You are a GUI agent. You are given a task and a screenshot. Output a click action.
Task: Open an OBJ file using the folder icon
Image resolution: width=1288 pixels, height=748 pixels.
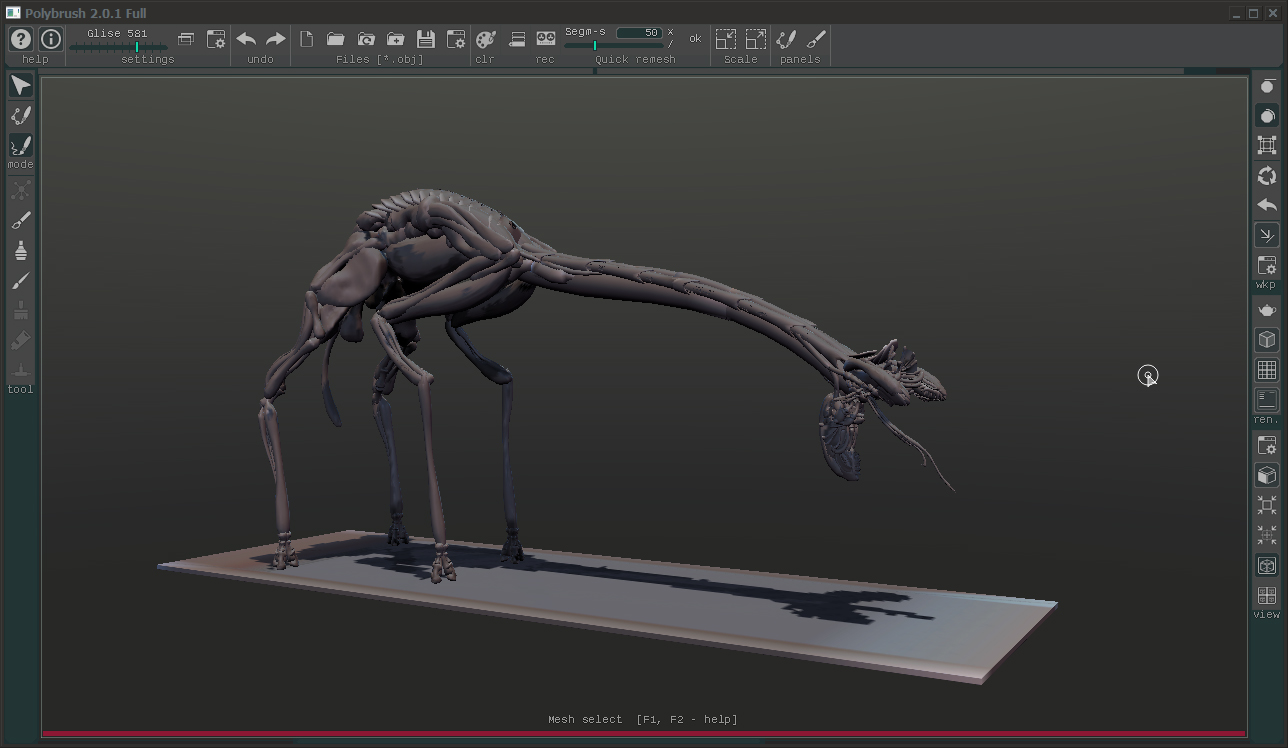coord(336,38)
